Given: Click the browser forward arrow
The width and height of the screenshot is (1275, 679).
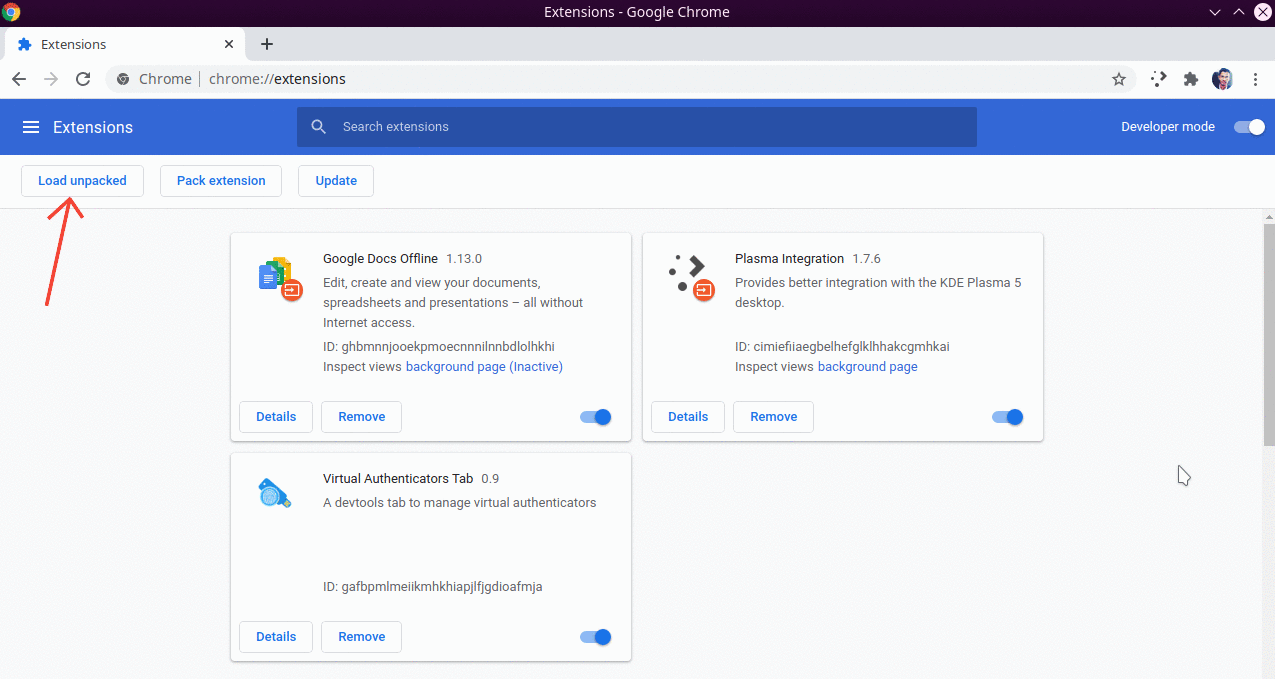Looking at the screenshot, I should [x=51, y=79].
